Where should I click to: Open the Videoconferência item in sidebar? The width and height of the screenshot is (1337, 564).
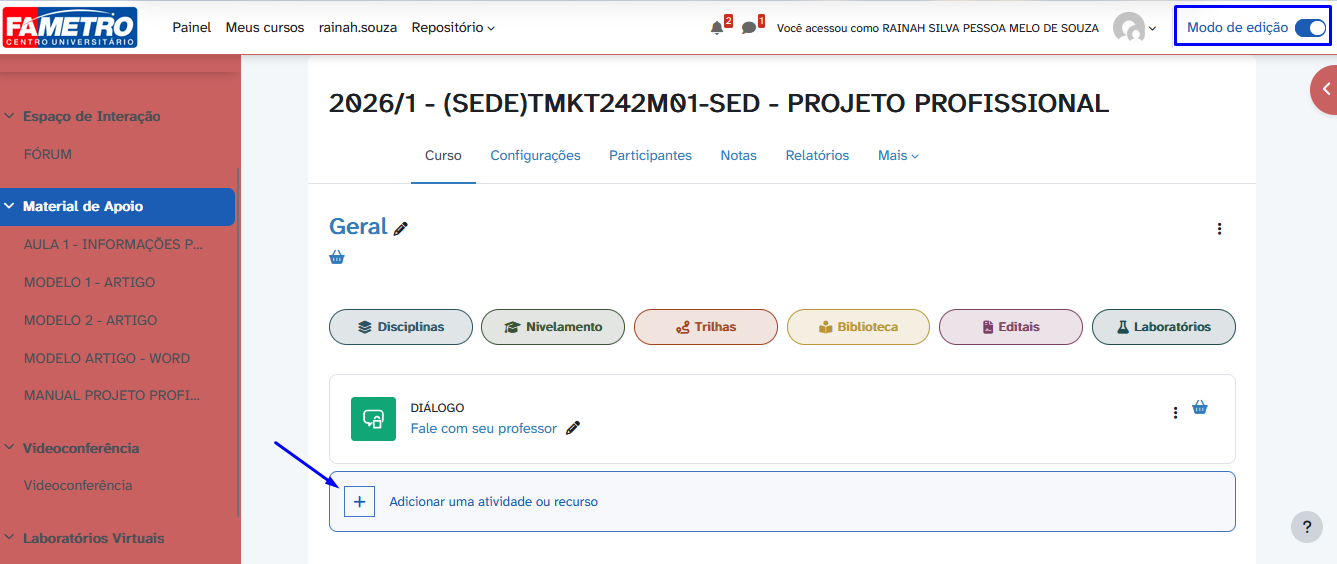click(78, 485)
